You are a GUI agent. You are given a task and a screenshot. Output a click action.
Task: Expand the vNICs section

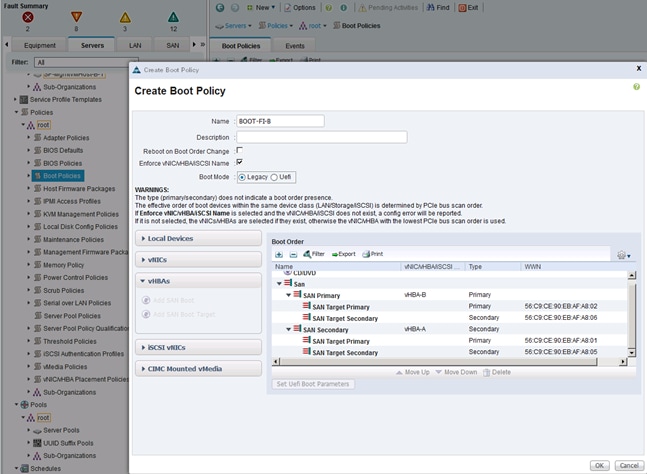point(198,260)
